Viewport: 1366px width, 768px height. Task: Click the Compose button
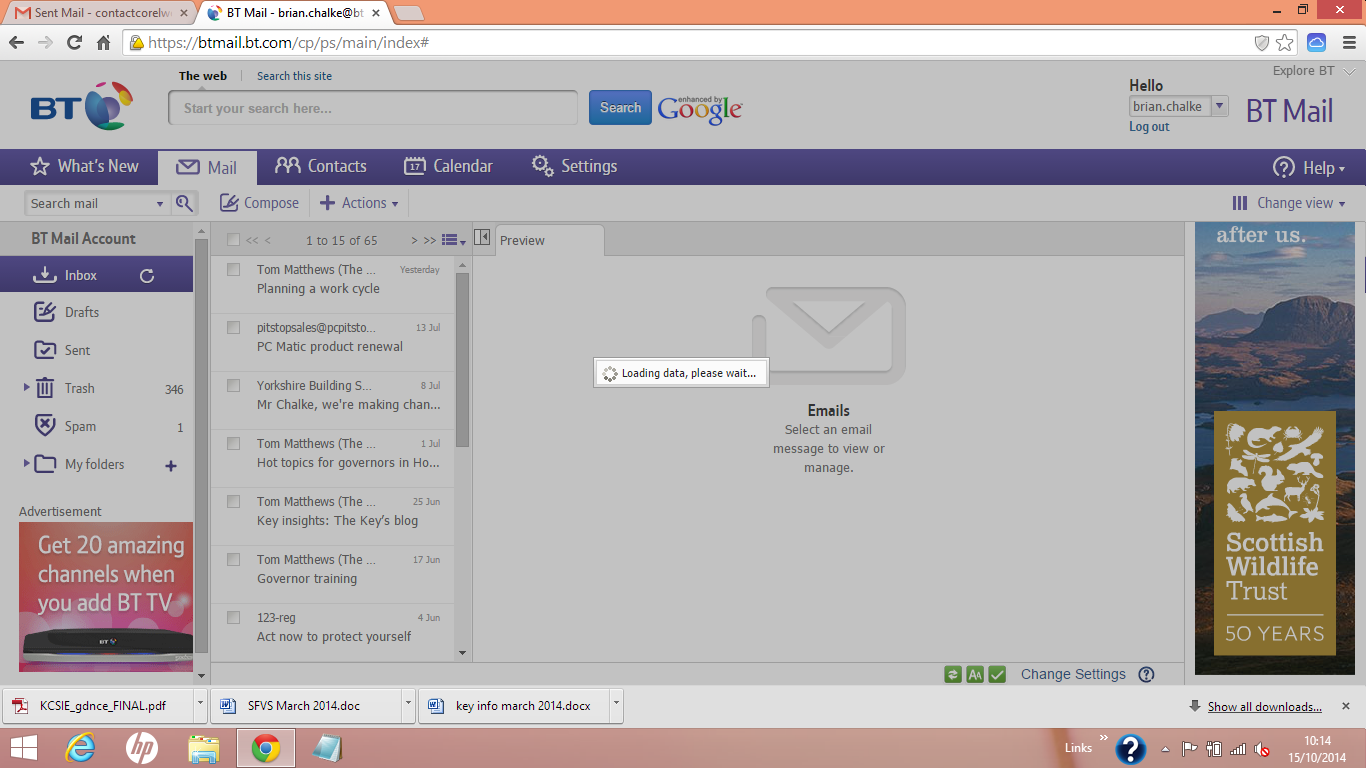click(259, 203)
